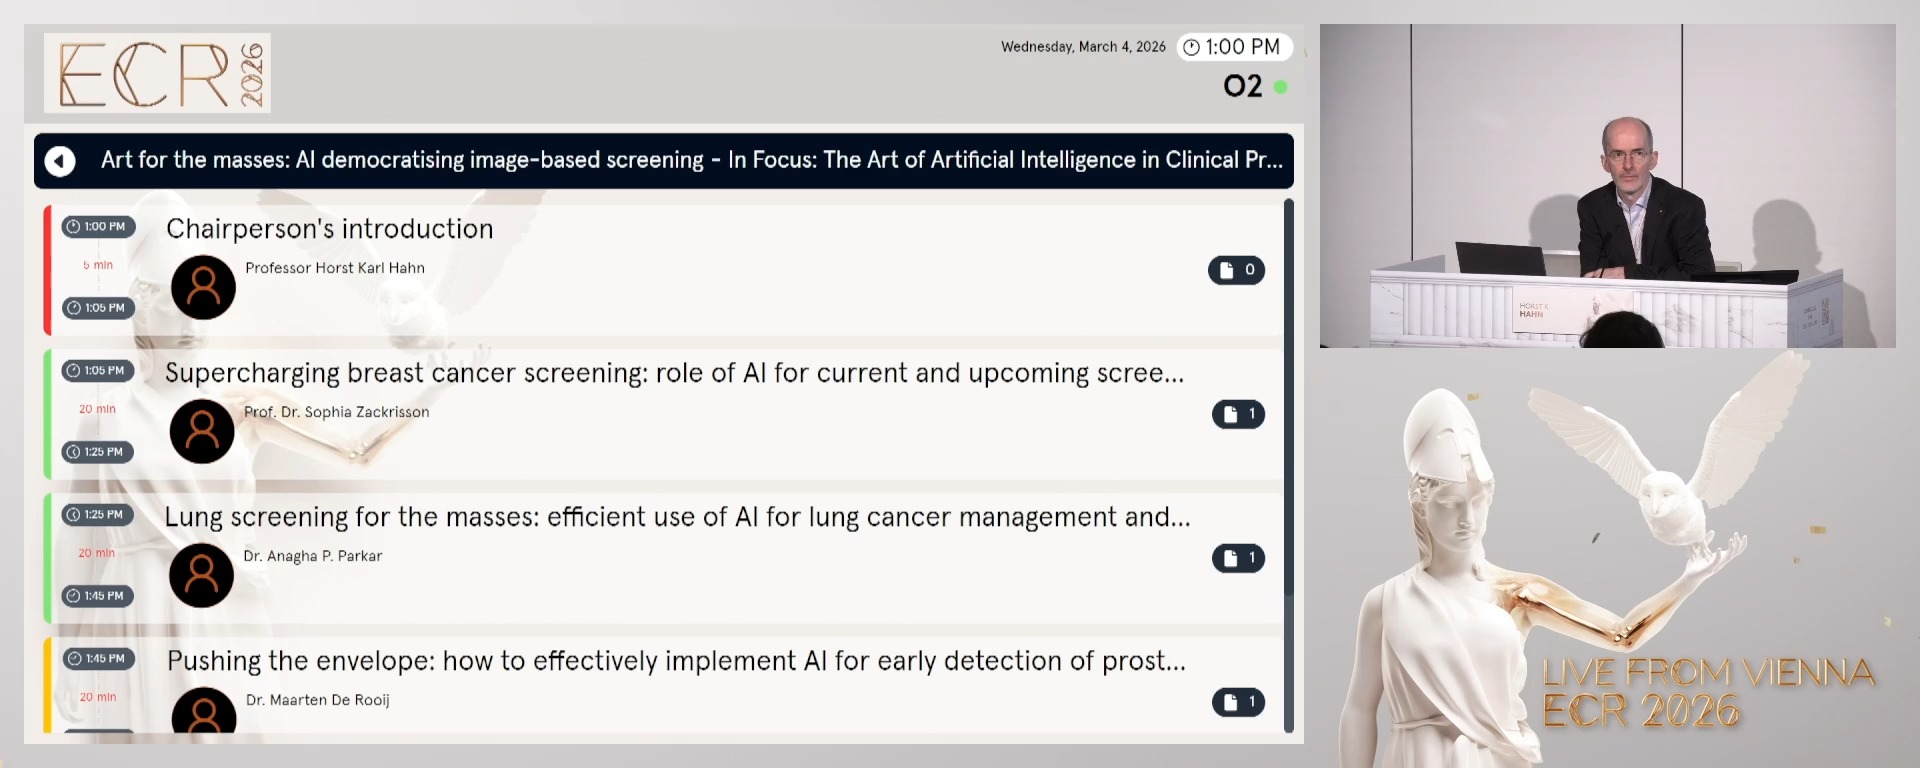Select the Lung screening for the masses talk

click(x=677, y=517)
